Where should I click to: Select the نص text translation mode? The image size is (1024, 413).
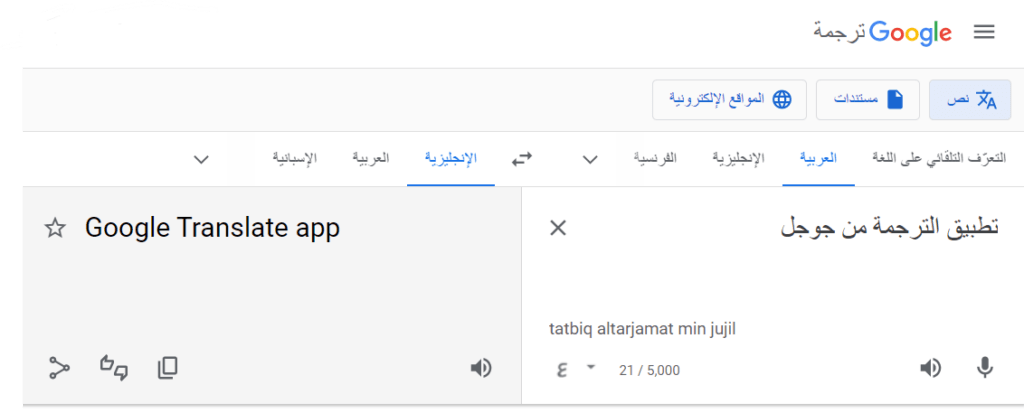(x=970, y=99)
